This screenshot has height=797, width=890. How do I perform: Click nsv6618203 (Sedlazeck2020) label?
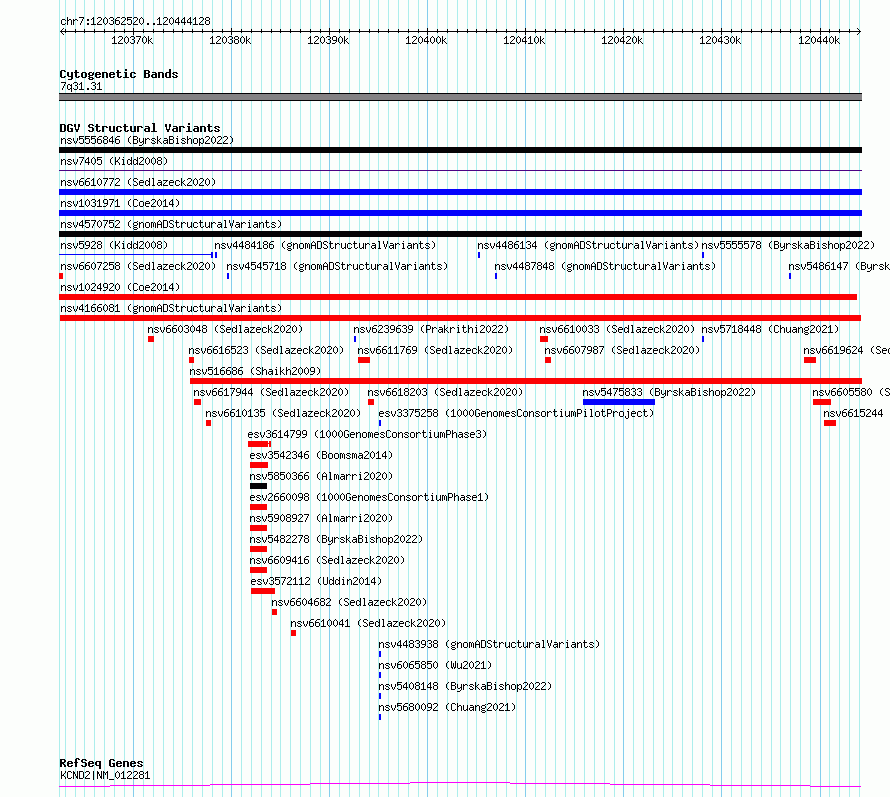pos(446,392)
